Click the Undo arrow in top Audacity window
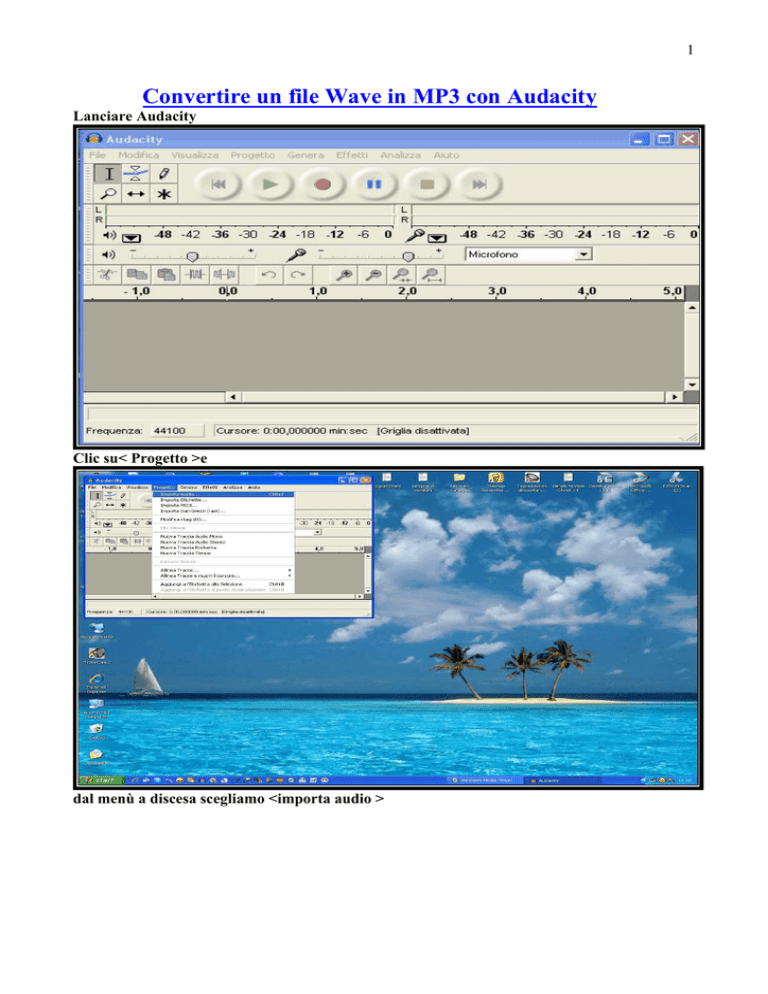 click(x=269, y=274)
